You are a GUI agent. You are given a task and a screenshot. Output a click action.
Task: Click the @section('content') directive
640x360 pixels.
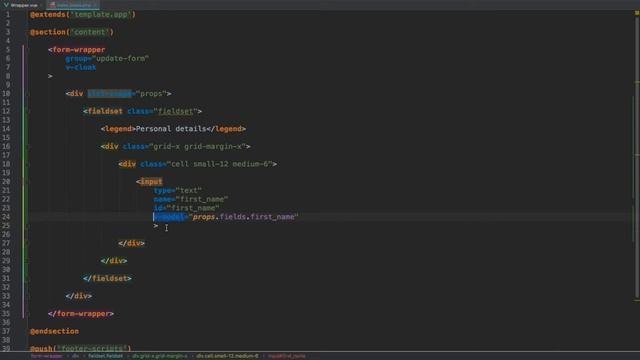pyautogui.click(x=72, y=32)
